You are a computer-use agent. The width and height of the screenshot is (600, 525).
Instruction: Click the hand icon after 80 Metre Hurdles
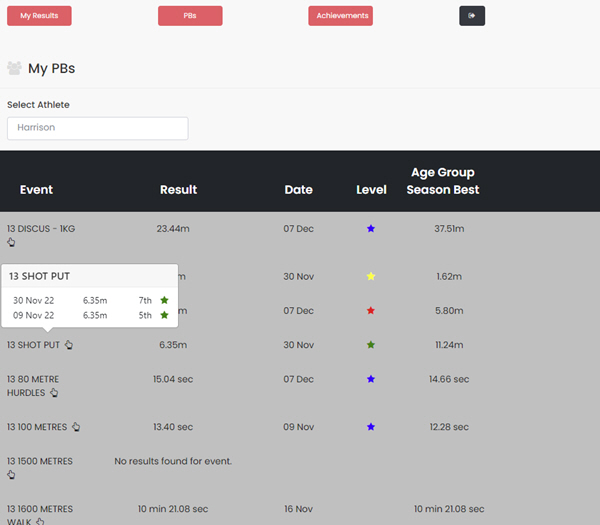click(54, 393)
